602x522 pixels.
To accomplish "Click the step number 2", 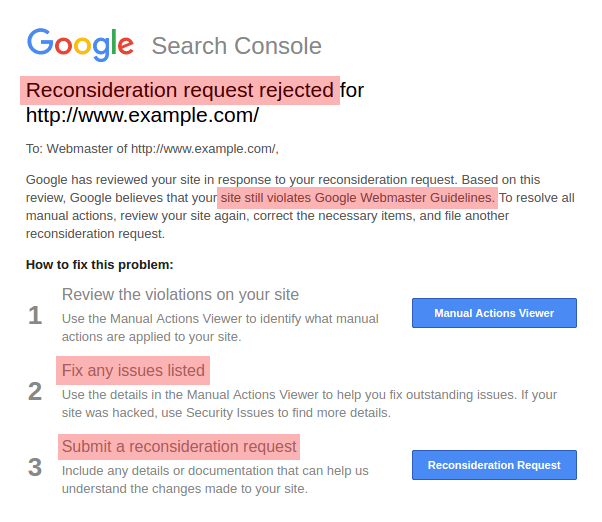I will [35, 391].
